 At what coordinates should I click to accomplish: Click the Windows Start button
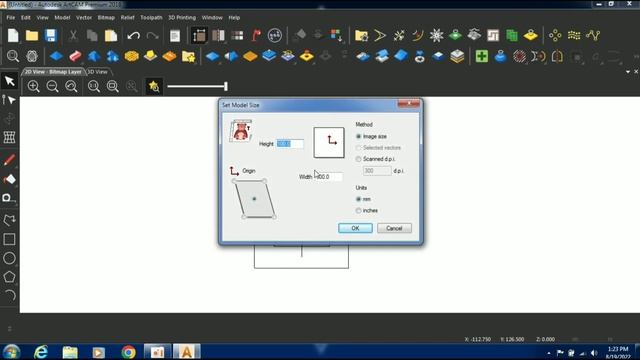point(11,352)
